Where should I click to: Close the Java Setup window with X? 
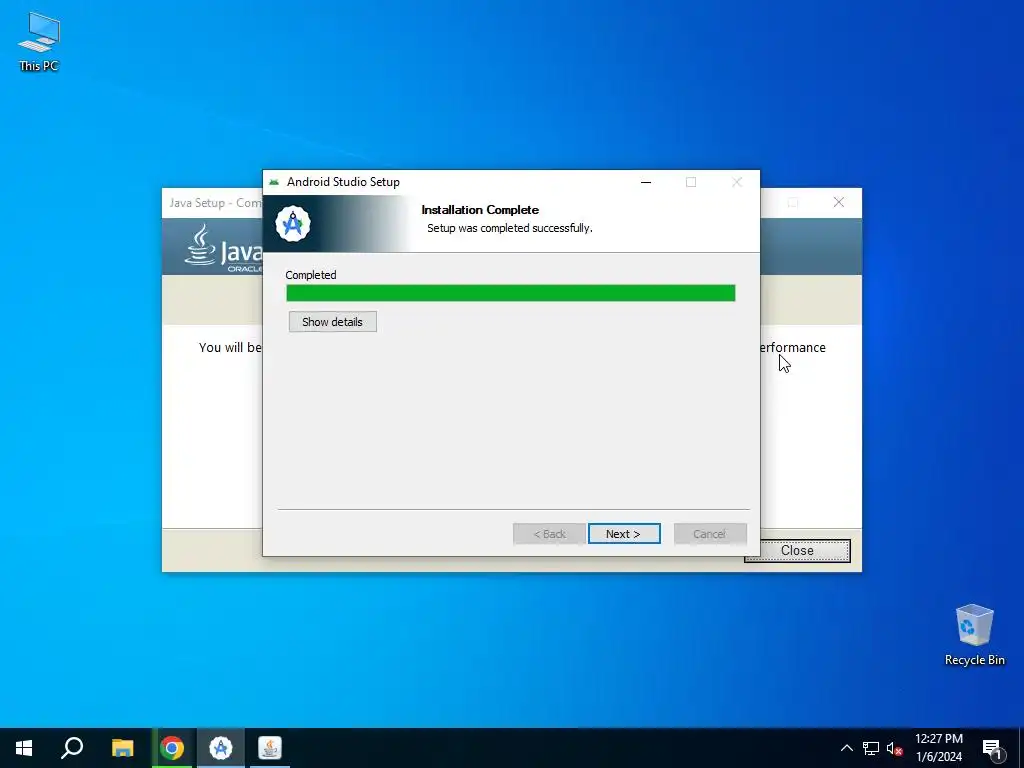coord(839,202)
